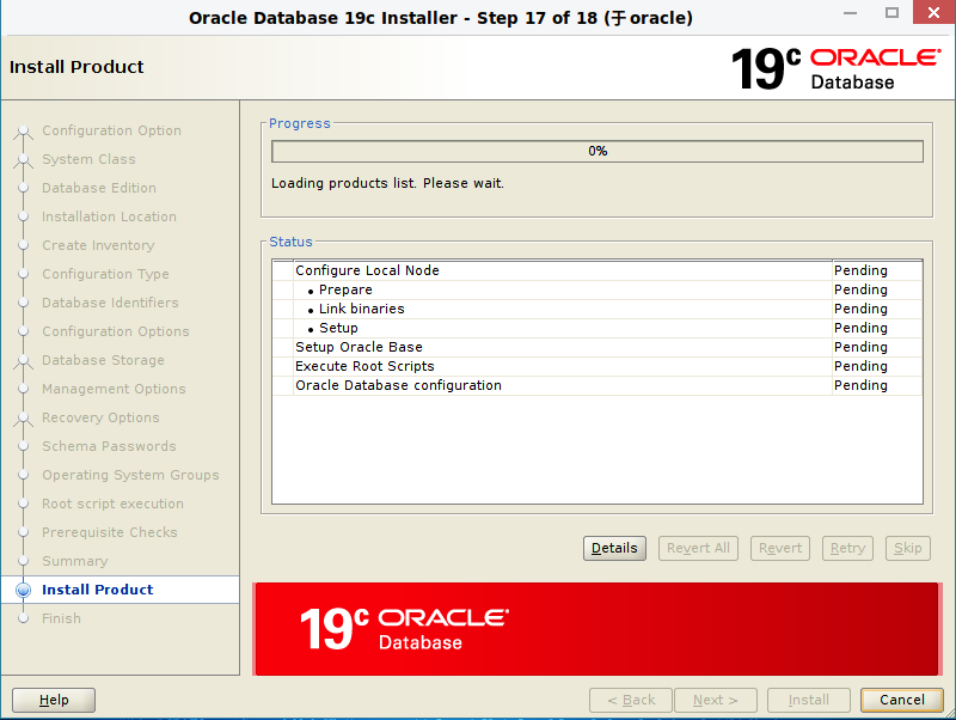Click the Prerequisite Checks step marker

pos(24,532)
